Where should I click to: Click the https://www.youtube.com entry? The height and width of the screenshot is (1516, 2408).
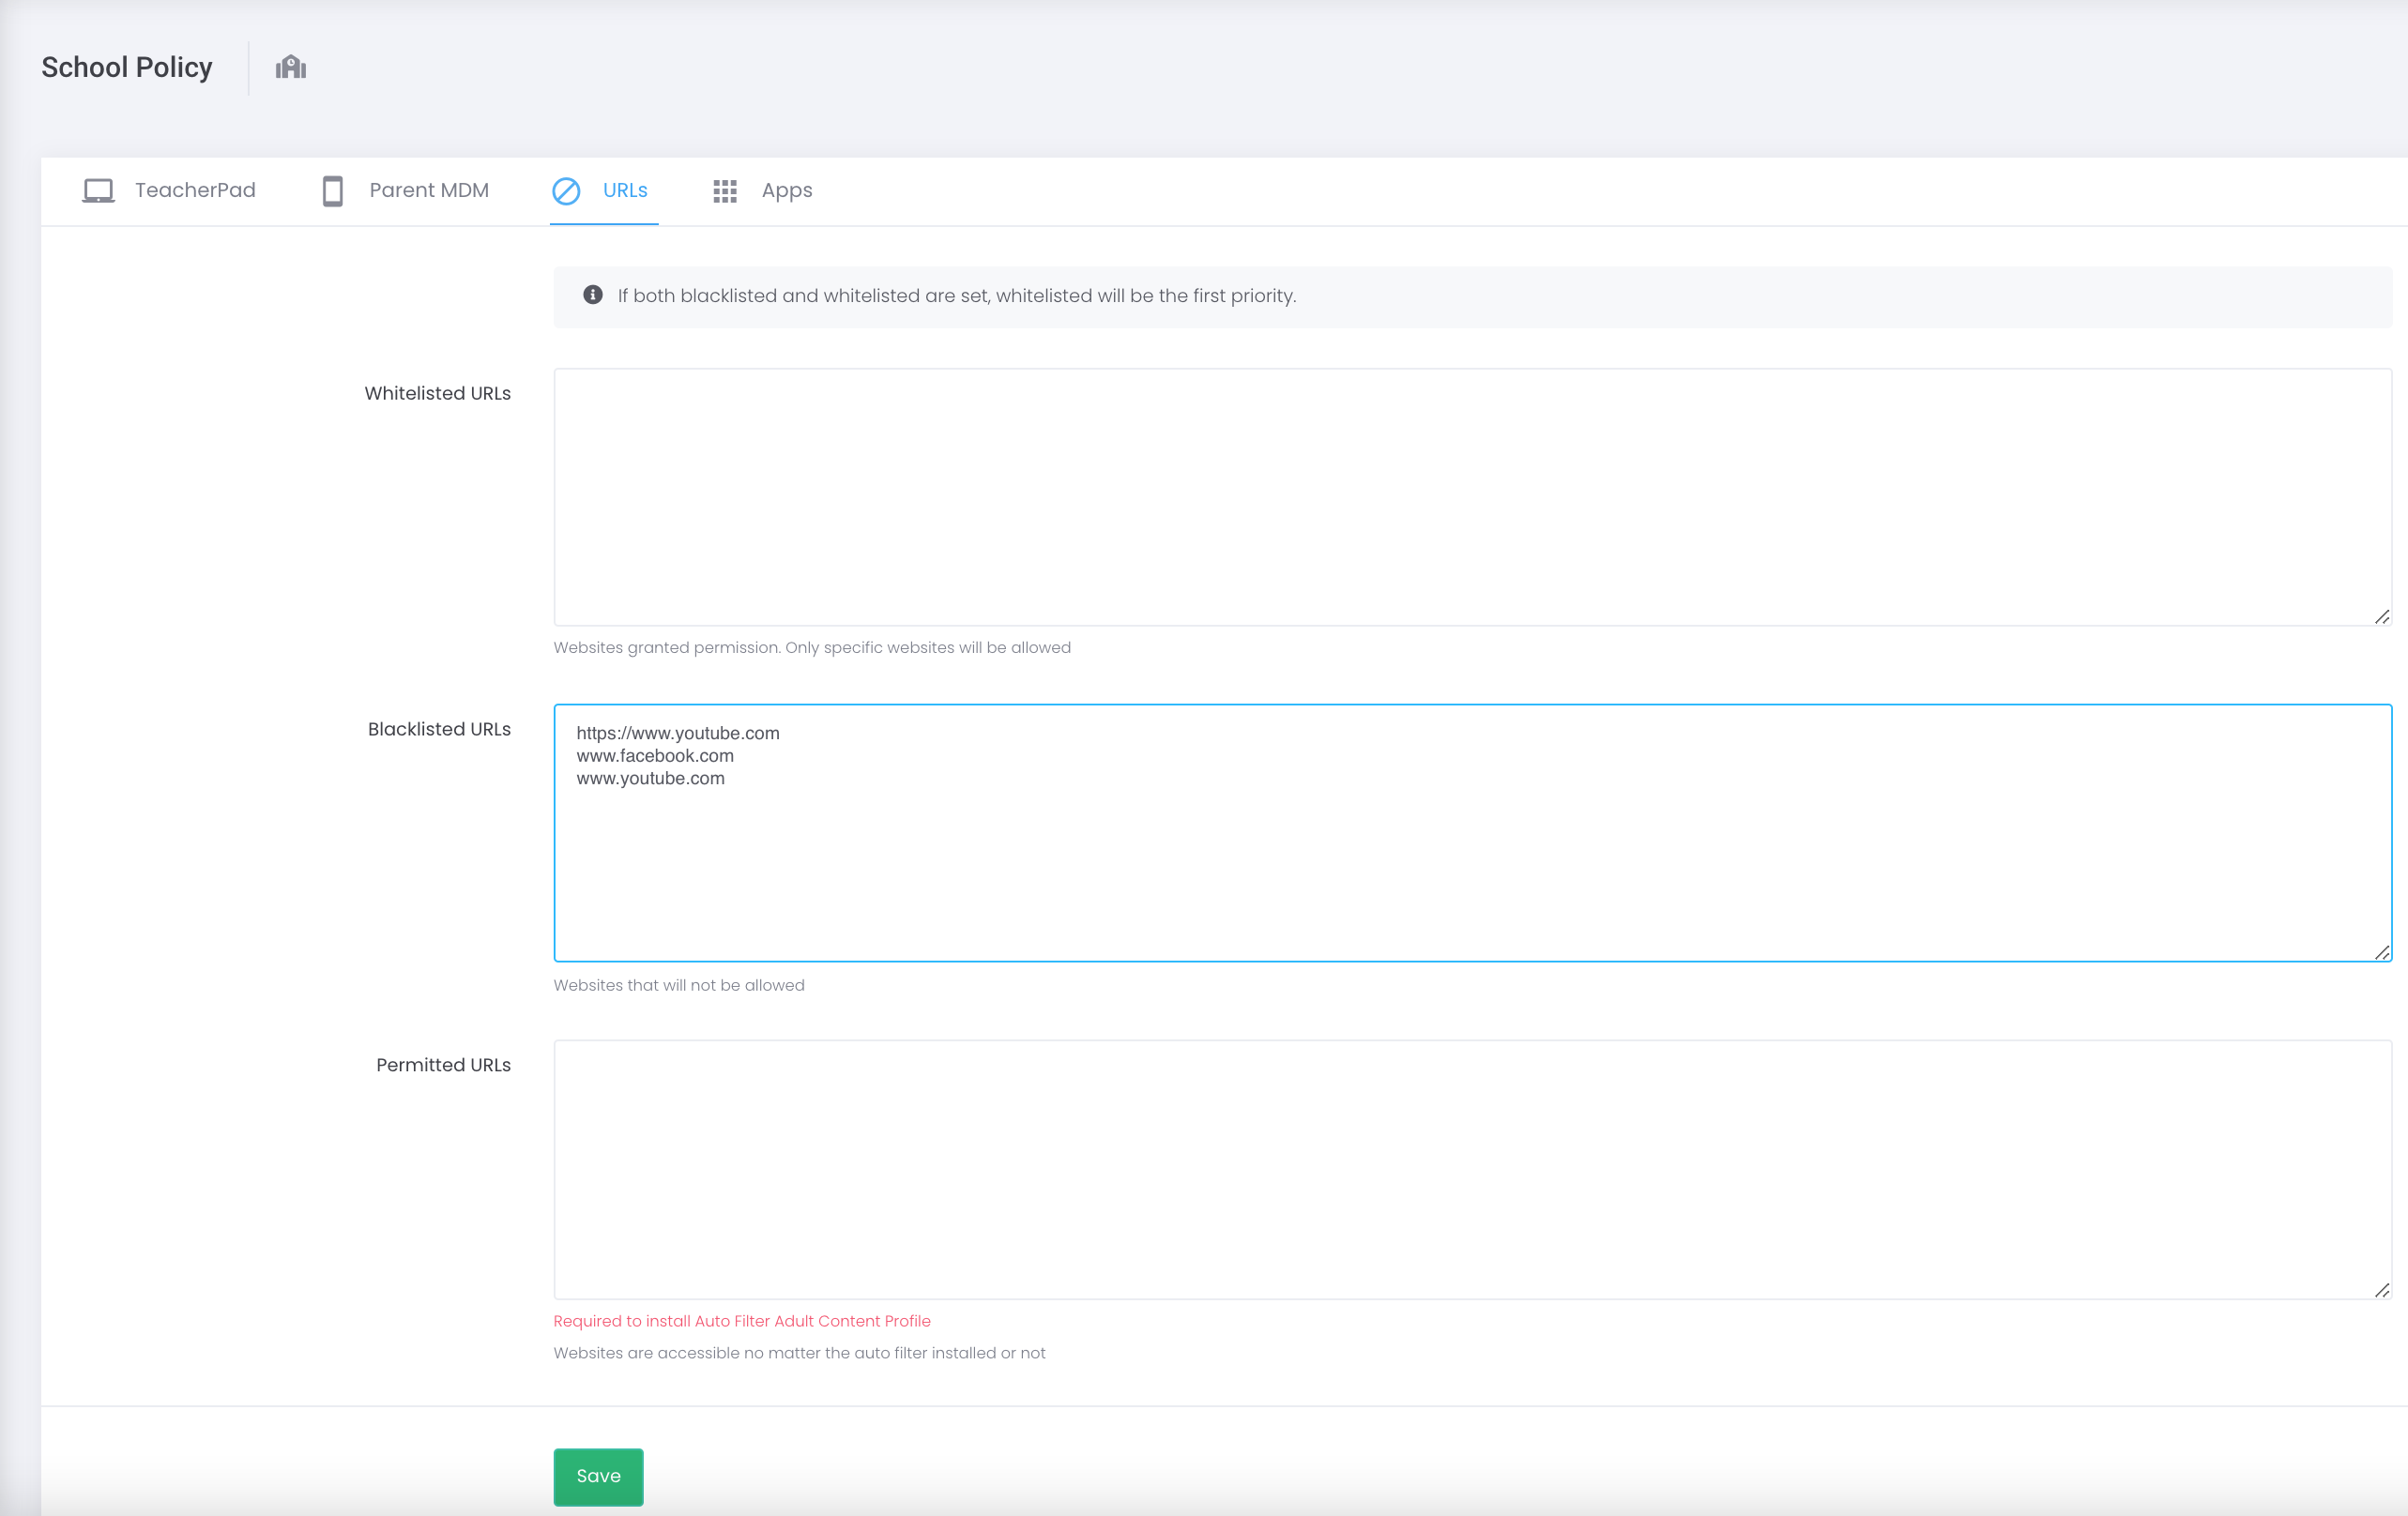(678, 733)
